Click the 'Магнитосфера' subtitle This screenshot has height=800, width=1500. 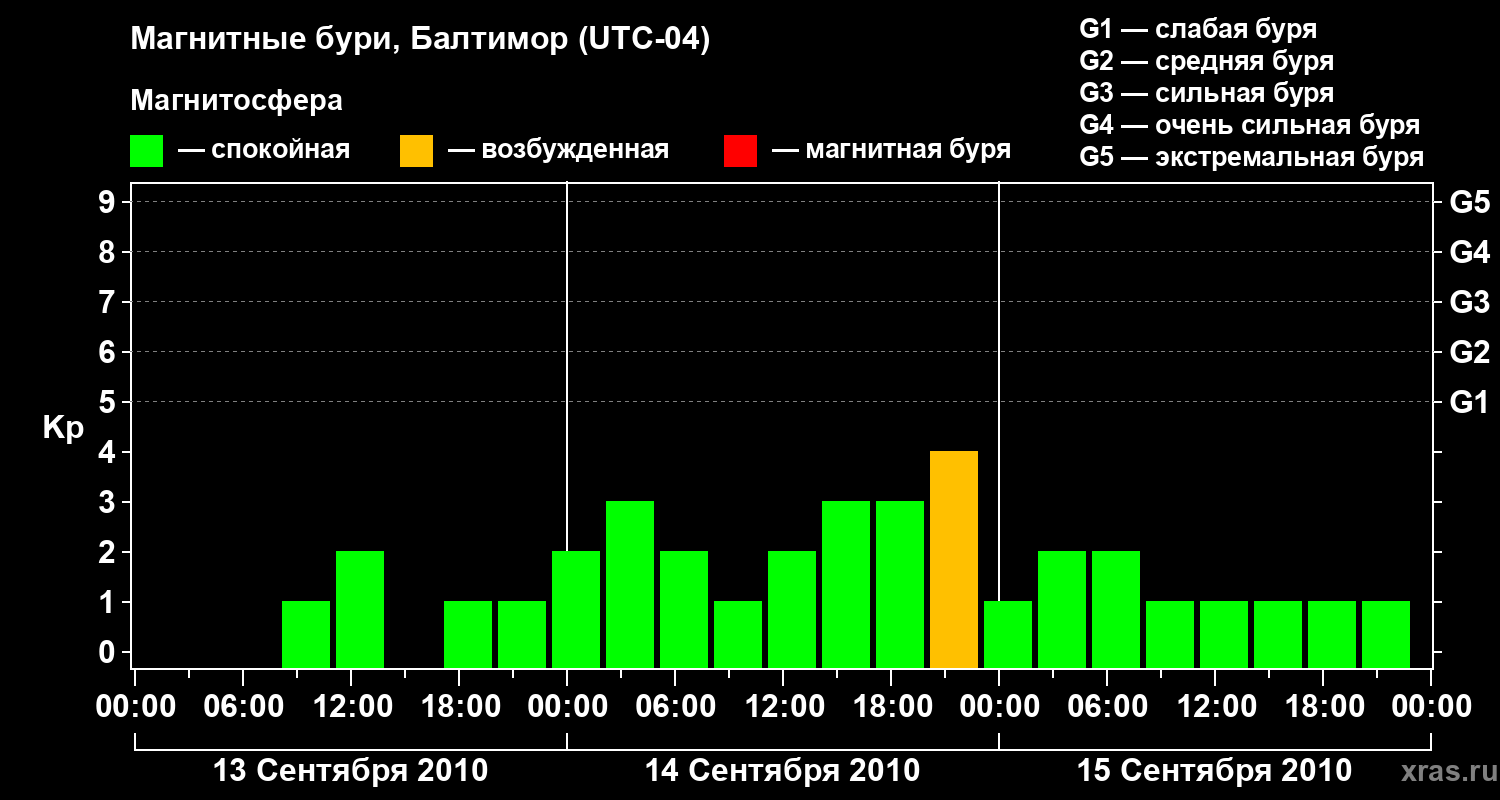pyautogui.click(x=236, y=101)
